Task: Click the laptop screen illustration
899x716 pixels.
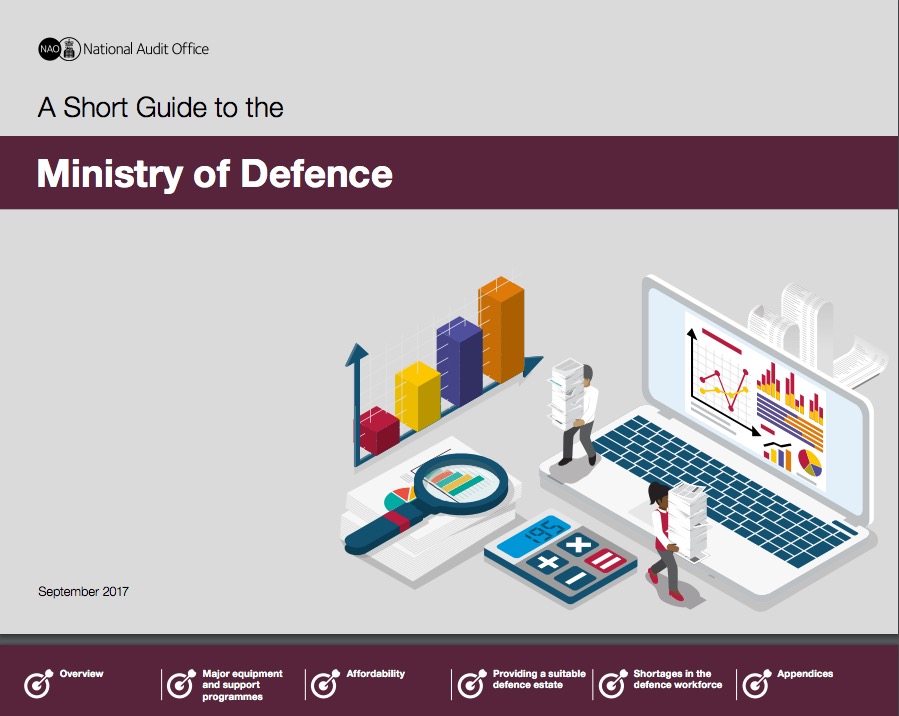Action: [756, 401]
